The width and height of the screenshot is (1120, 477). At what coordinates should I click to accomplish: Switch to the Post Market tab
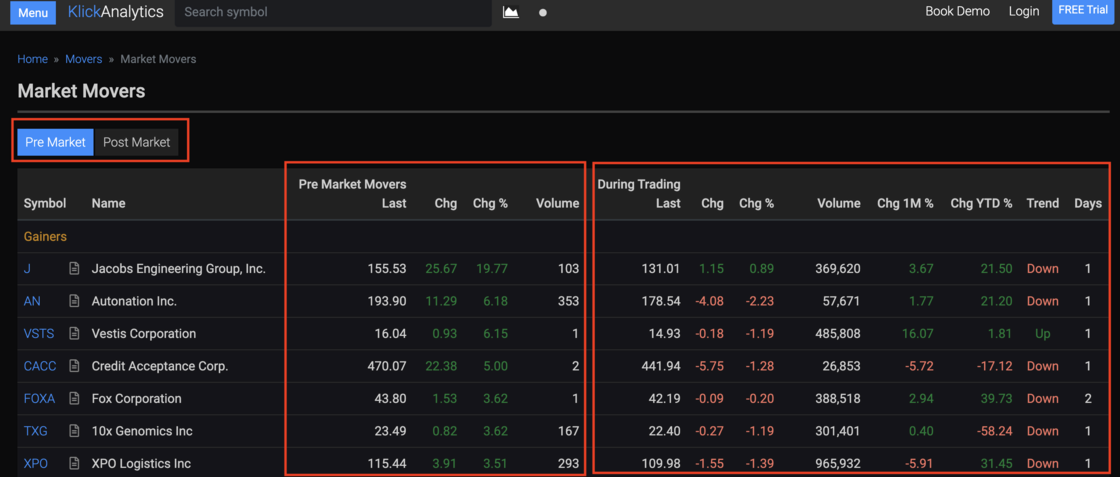tap(136, 142)
